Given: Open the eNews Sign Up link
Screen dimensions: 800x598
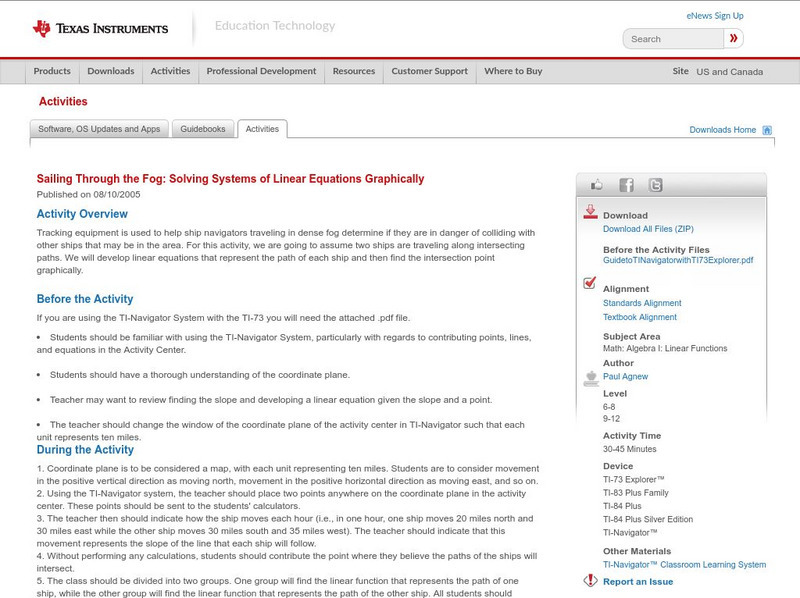Looking at the screenshot, I should pos(715,16).
